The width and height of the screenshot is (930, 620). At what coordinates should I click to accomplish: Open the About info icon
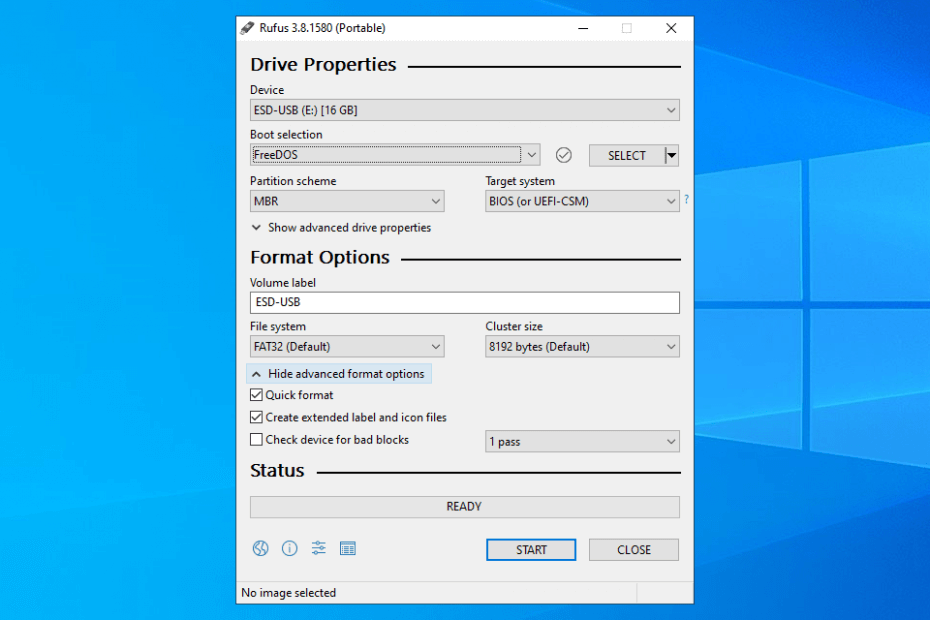(x=289, y=548)
